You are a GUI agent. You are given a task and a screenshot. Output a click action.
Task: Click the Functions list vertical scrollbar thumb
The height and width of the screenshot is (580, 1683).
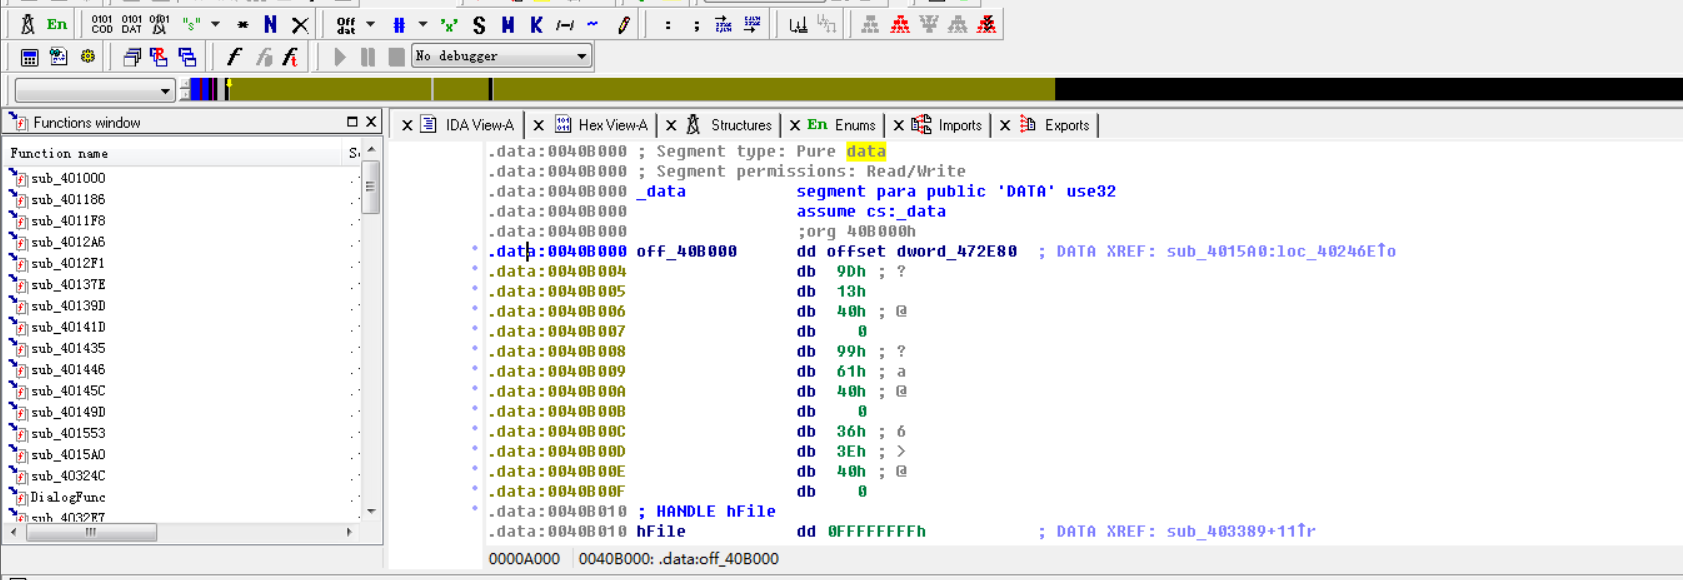click(371, 187)
